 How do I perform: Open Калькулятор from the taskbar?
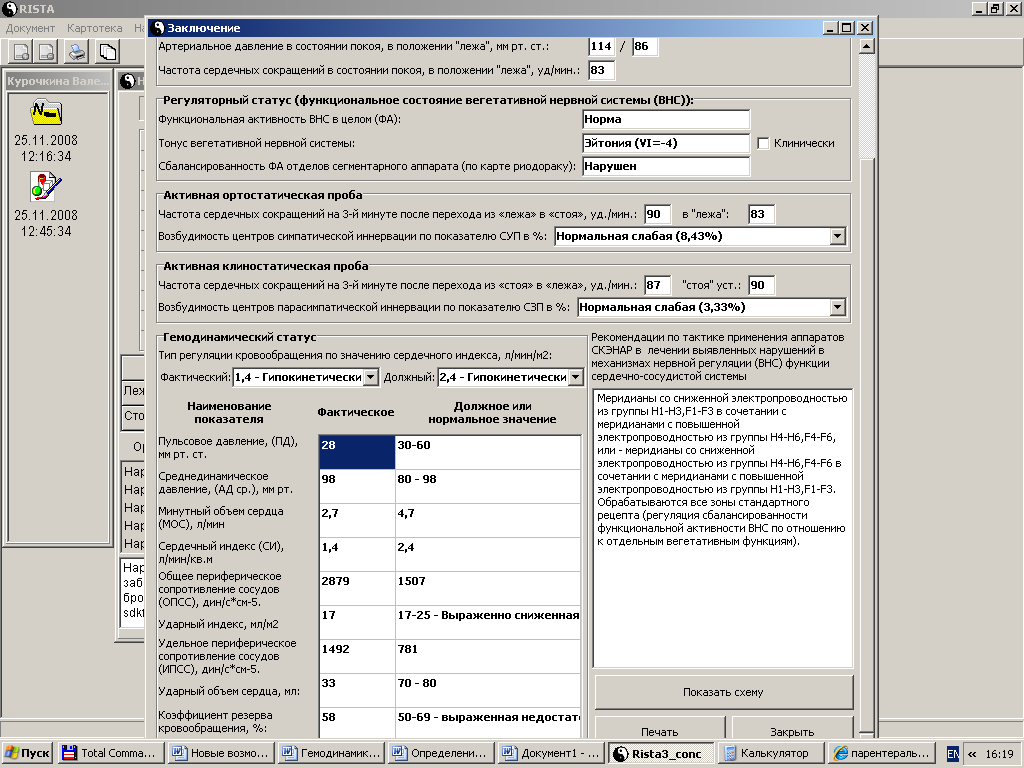(769, 753)
